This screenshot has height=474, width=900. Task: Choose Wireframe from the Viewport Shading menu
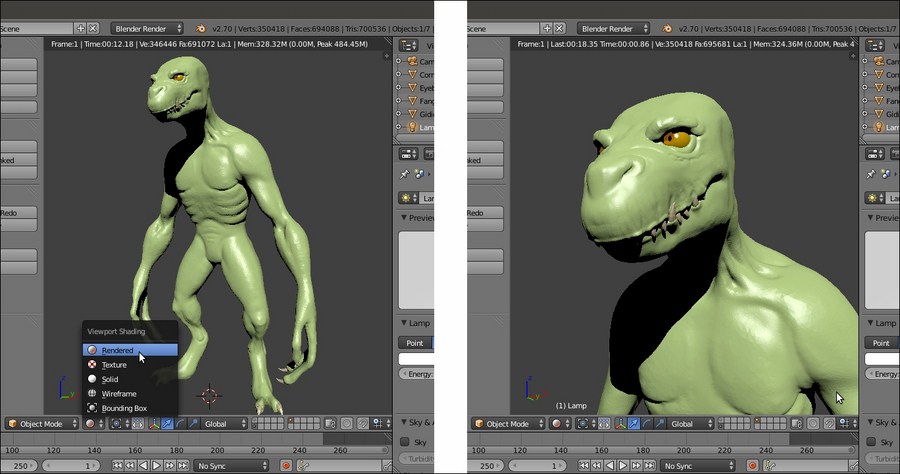coord(119,394)
